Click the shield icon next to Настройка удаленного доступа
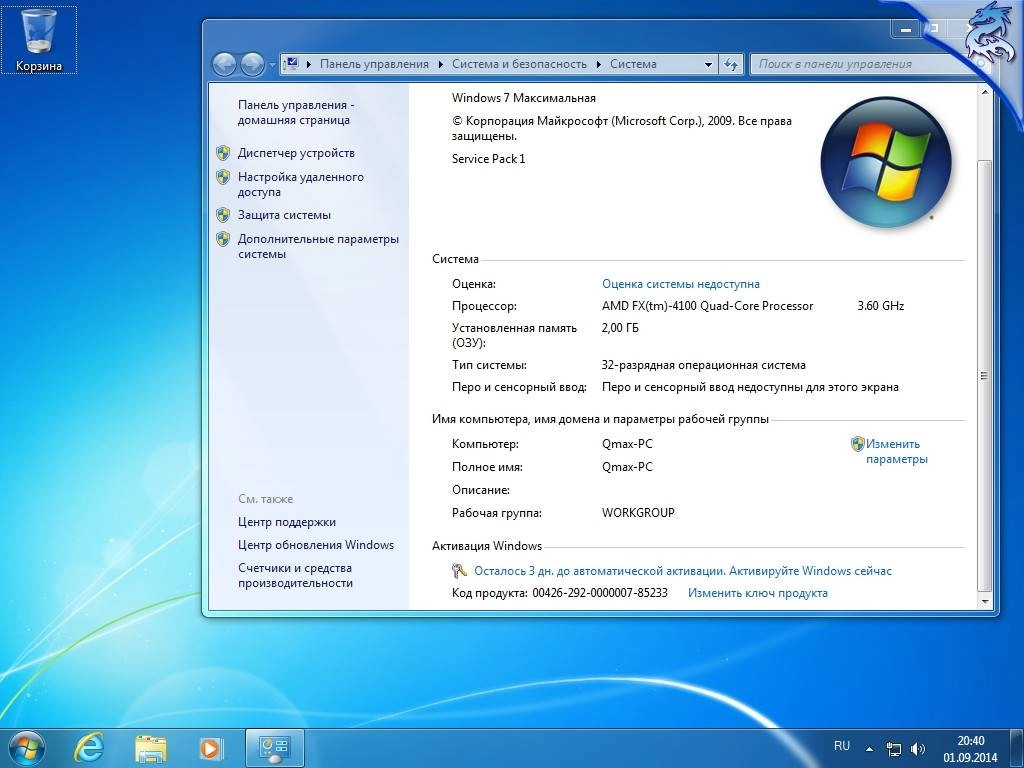 223,177
